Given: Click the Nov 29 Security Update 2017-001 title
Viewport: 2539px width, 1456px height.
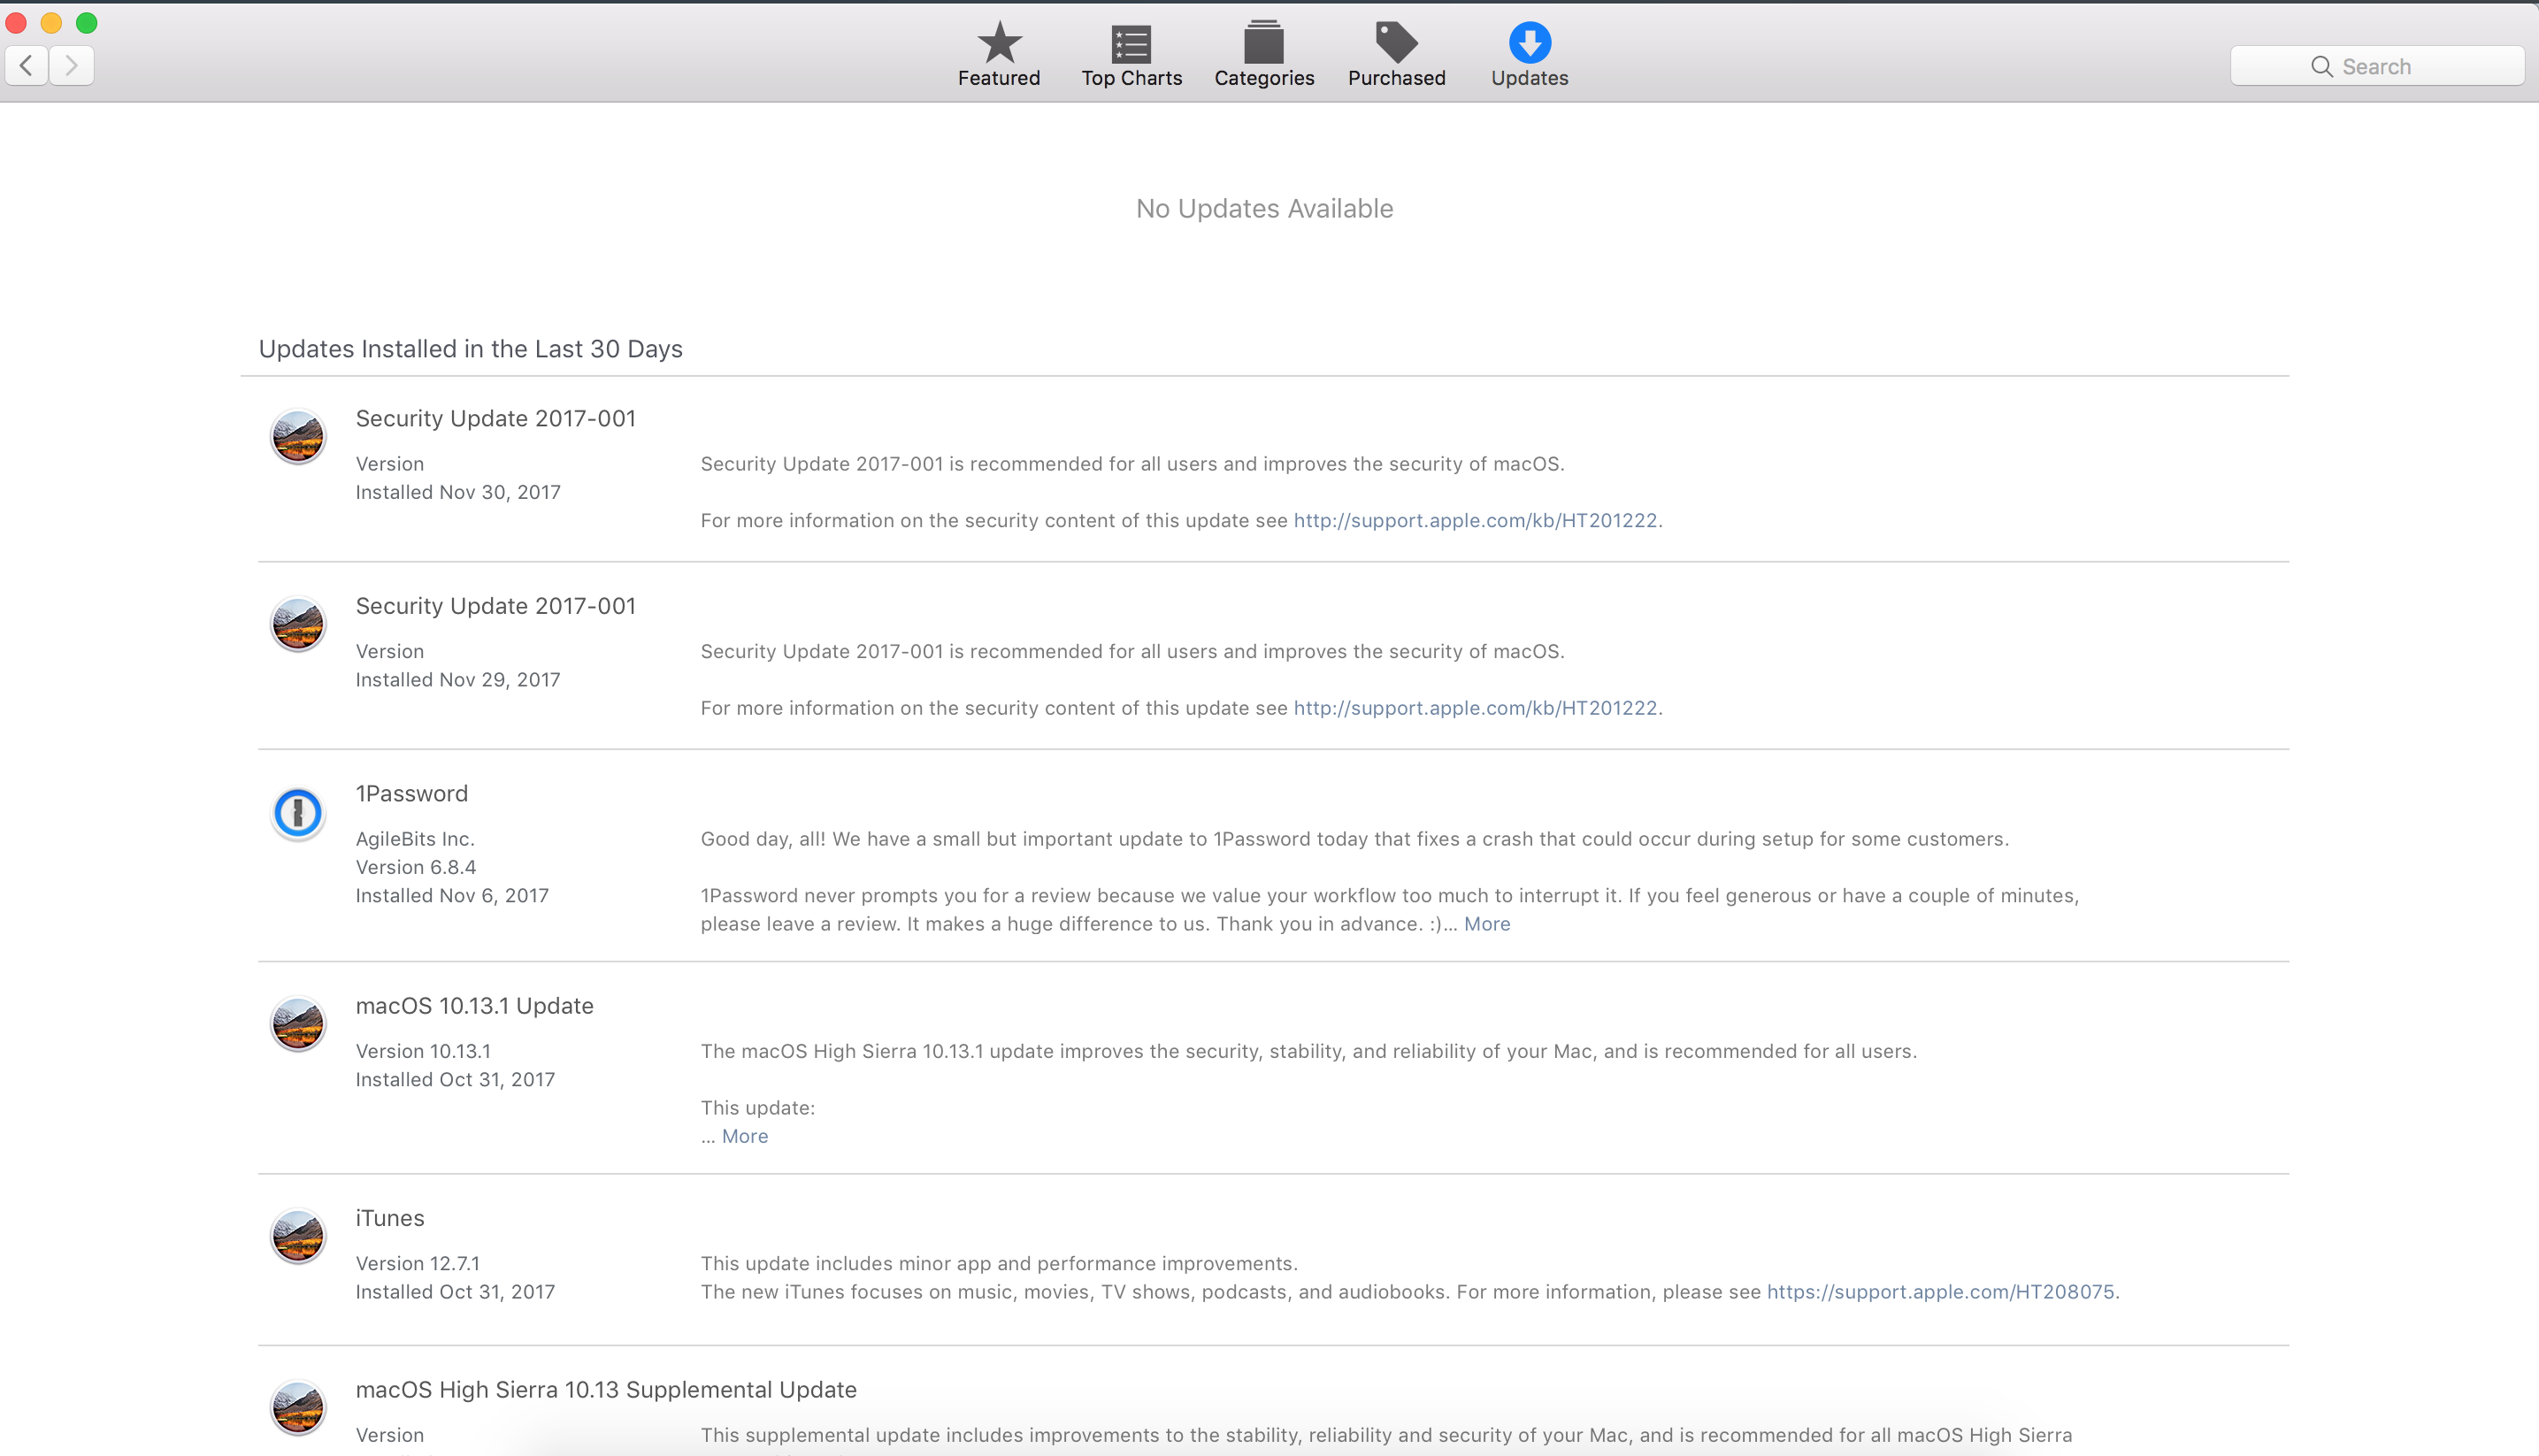Looking at the screenshot, I should point(496,606).
